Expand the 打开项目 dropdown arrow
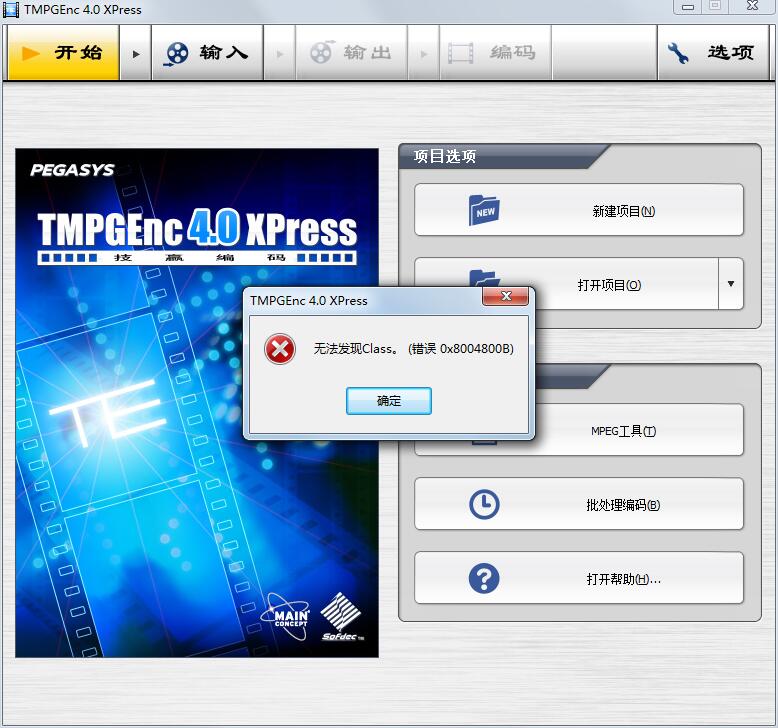778x728 pixels. 730,284
